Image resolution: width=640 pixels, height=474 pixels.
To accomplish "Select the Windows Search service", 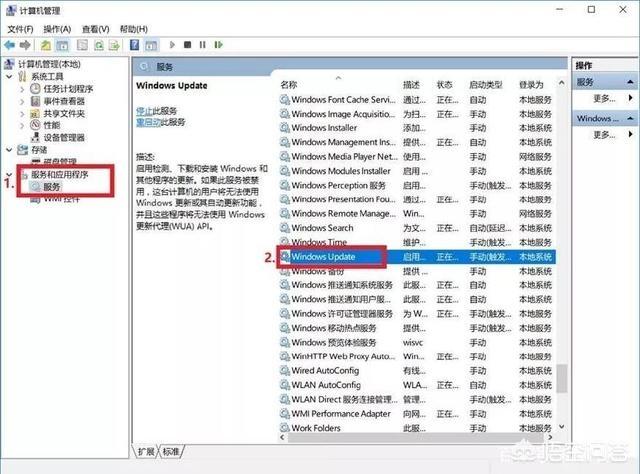I will click(x=416, y=228).
